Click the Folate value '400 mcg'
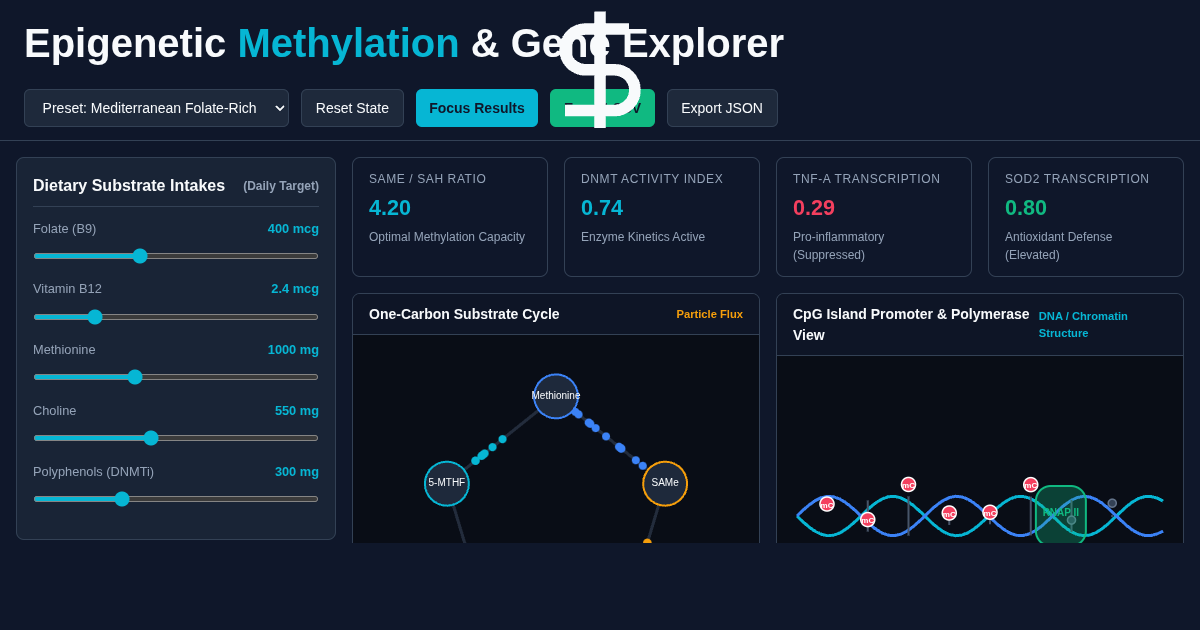 click(293, 229)
